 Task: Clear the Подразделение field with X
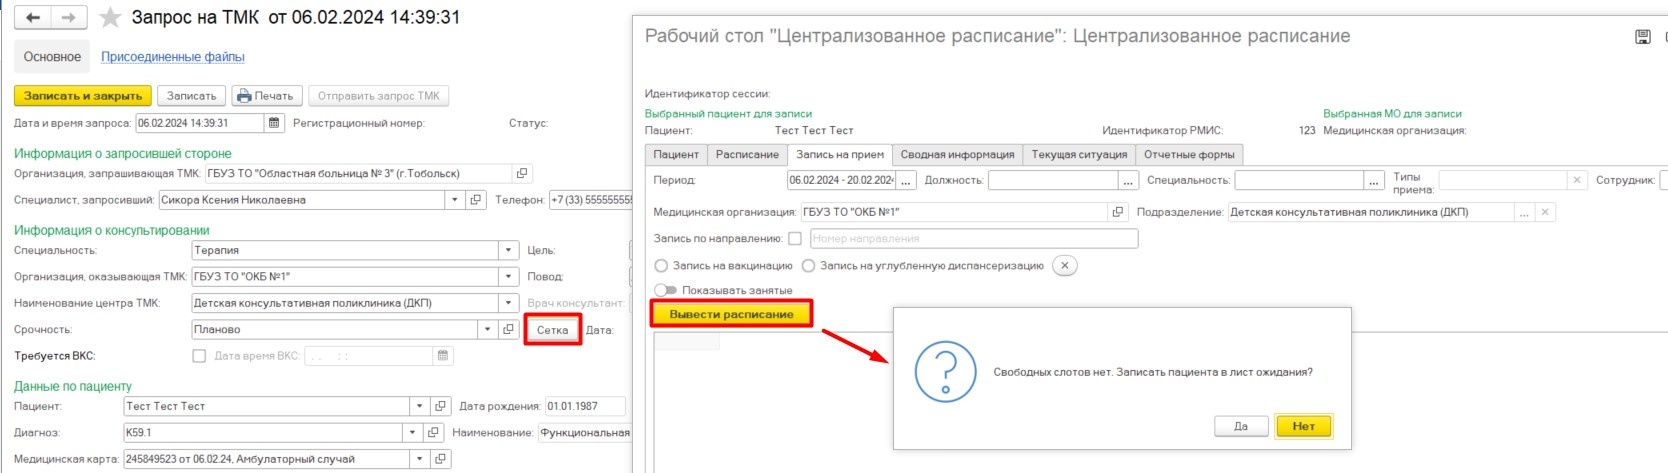[x=1545, y=212]
